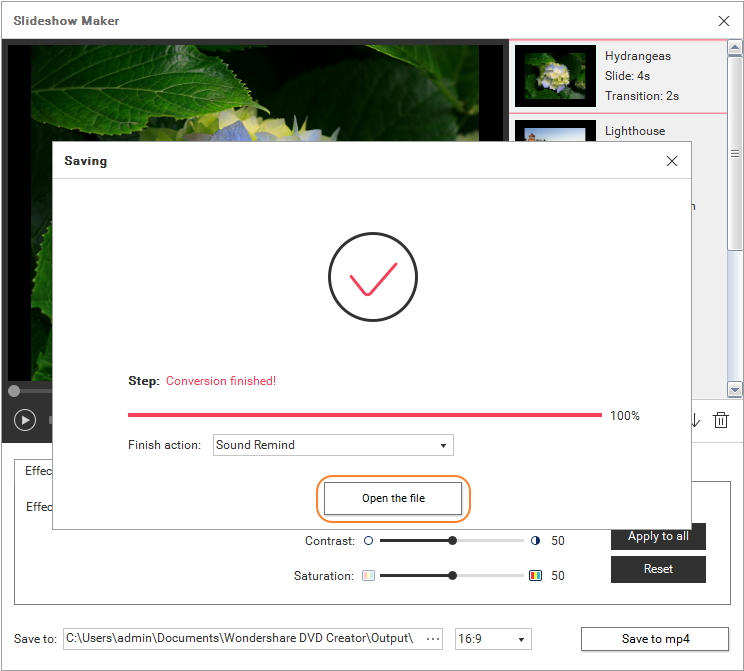
Task: Select the Hydrangeas slide thumbnail
Action: click(x=554, y=76)
